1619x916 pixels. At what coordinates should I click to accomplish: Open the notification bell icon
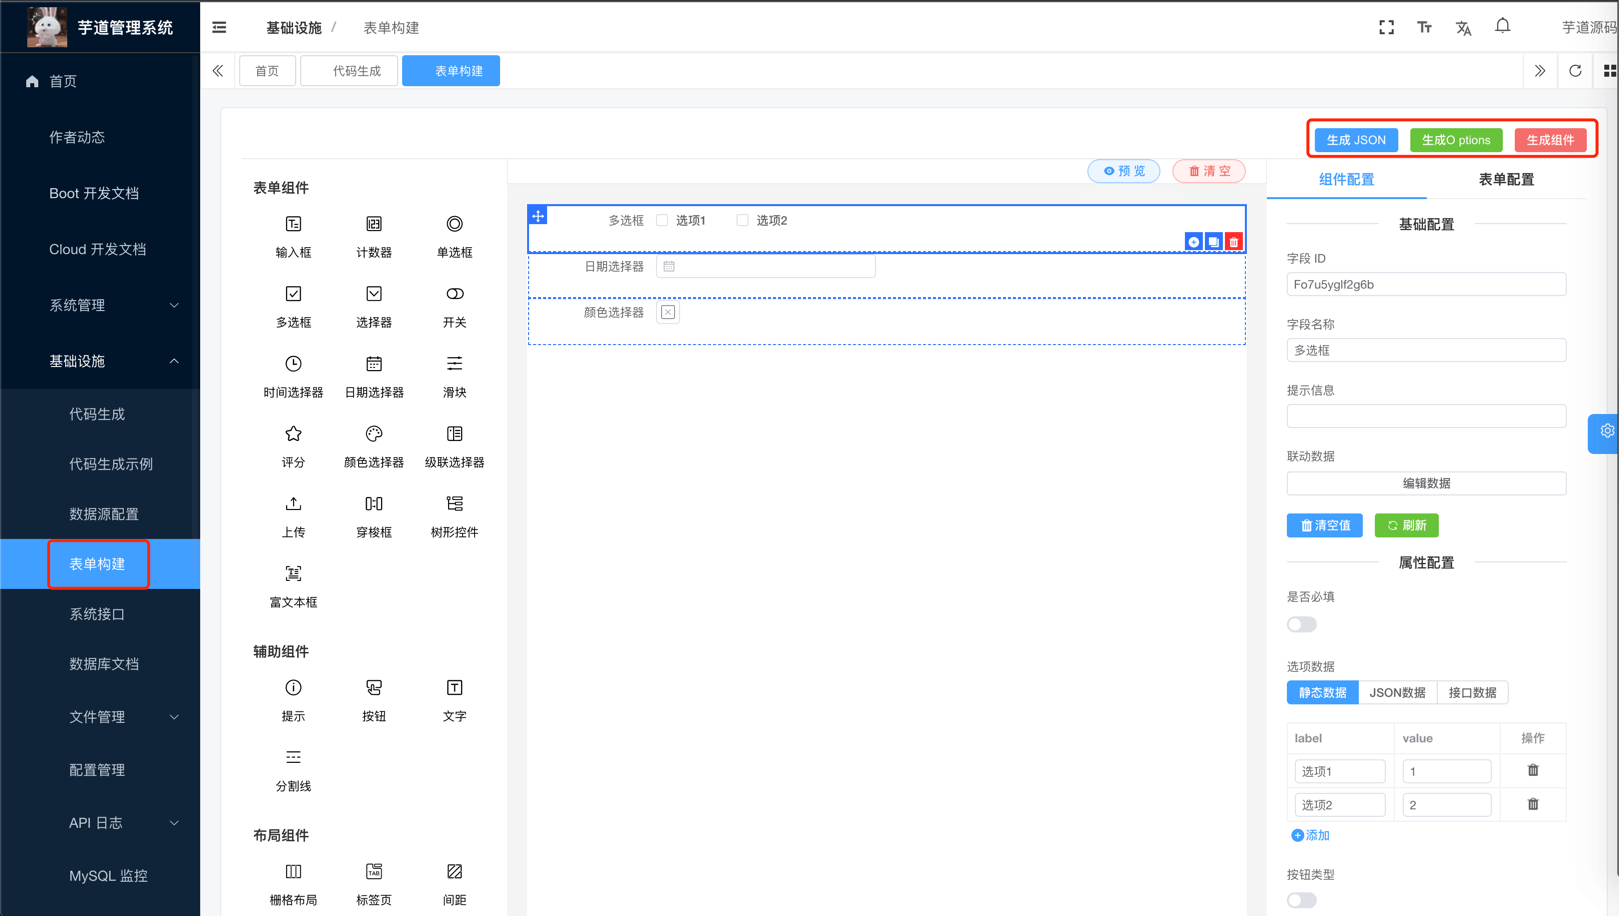pyautogui.click(x=1502, y=27)
